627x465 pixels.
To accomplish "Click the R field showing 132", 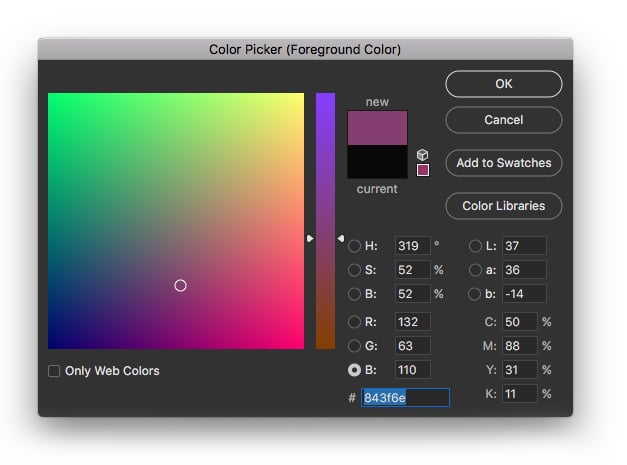I will coord(413,321).
